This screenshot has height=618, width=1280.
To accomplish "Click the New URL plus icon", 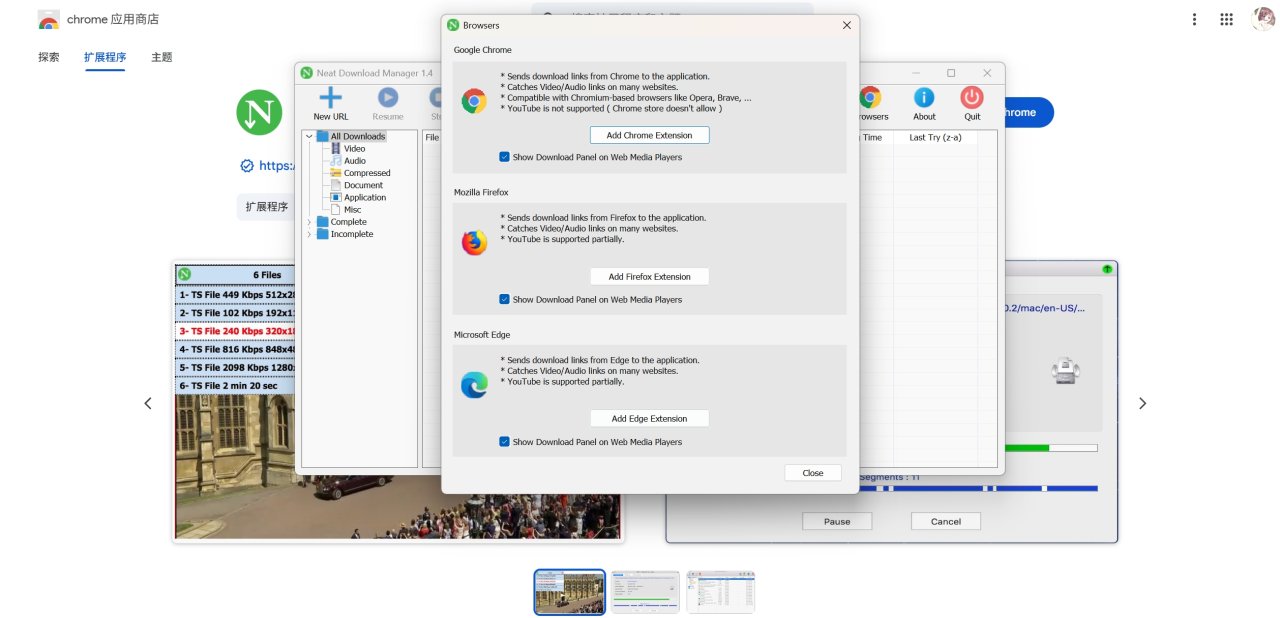I will pyautogui.click(x=330, y=97).
